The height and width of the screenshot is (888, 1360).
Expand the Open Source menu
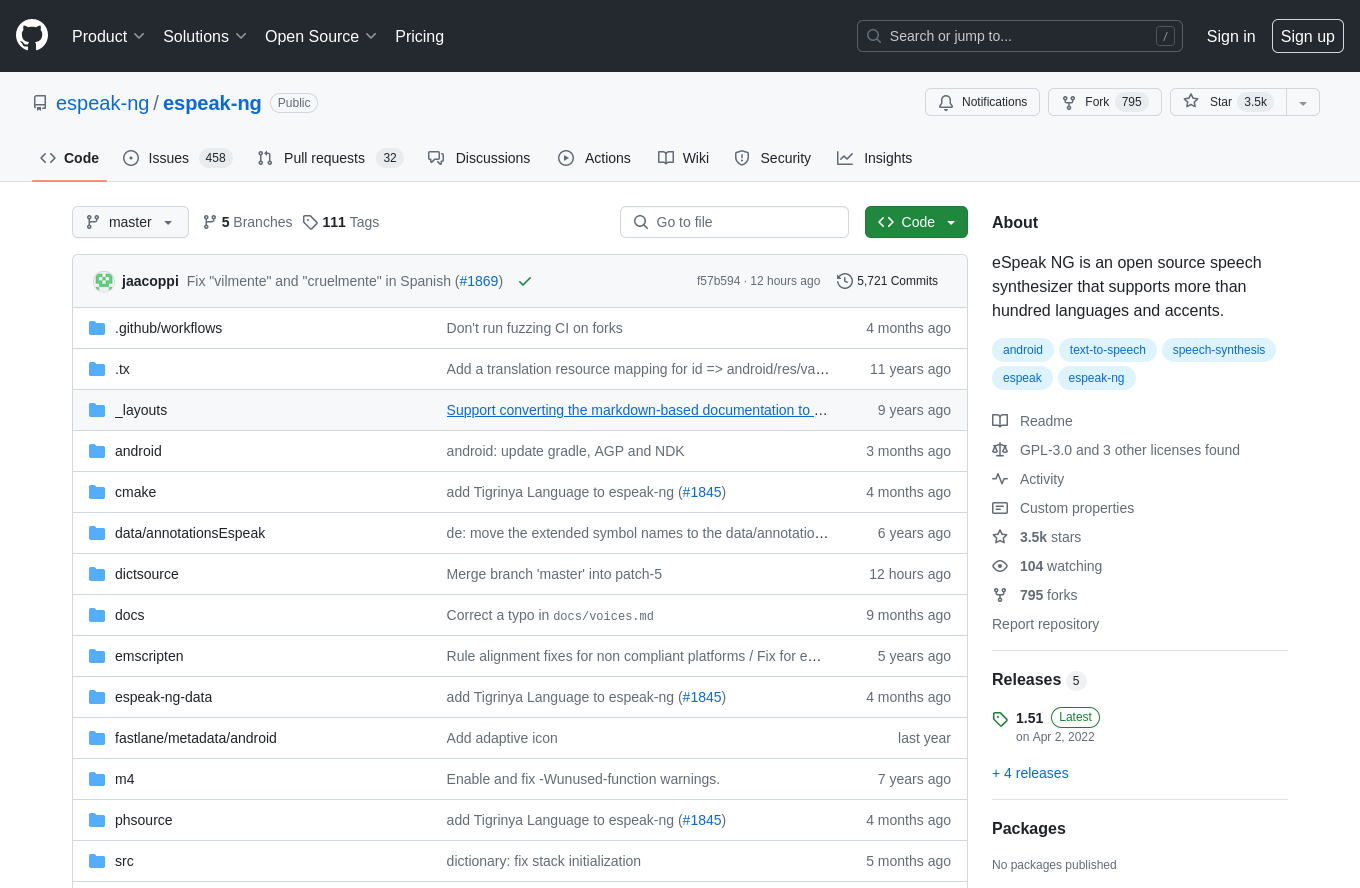coord(321,36)
